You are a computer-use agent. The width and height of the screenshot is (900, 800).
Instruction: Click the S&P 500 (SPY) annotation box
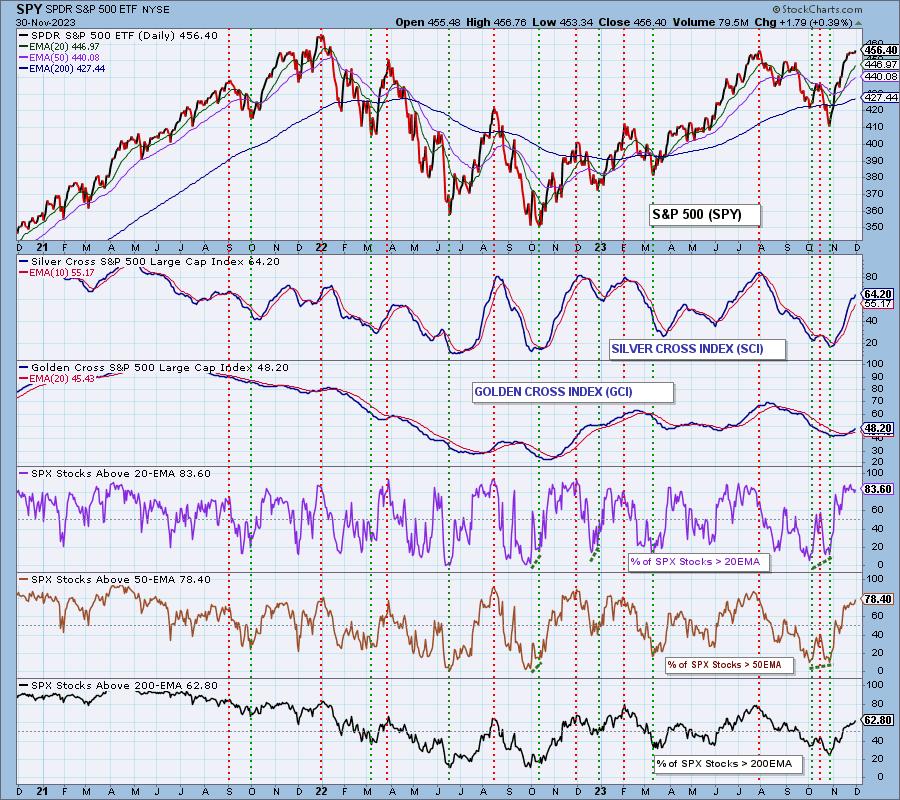click(705, 215)
